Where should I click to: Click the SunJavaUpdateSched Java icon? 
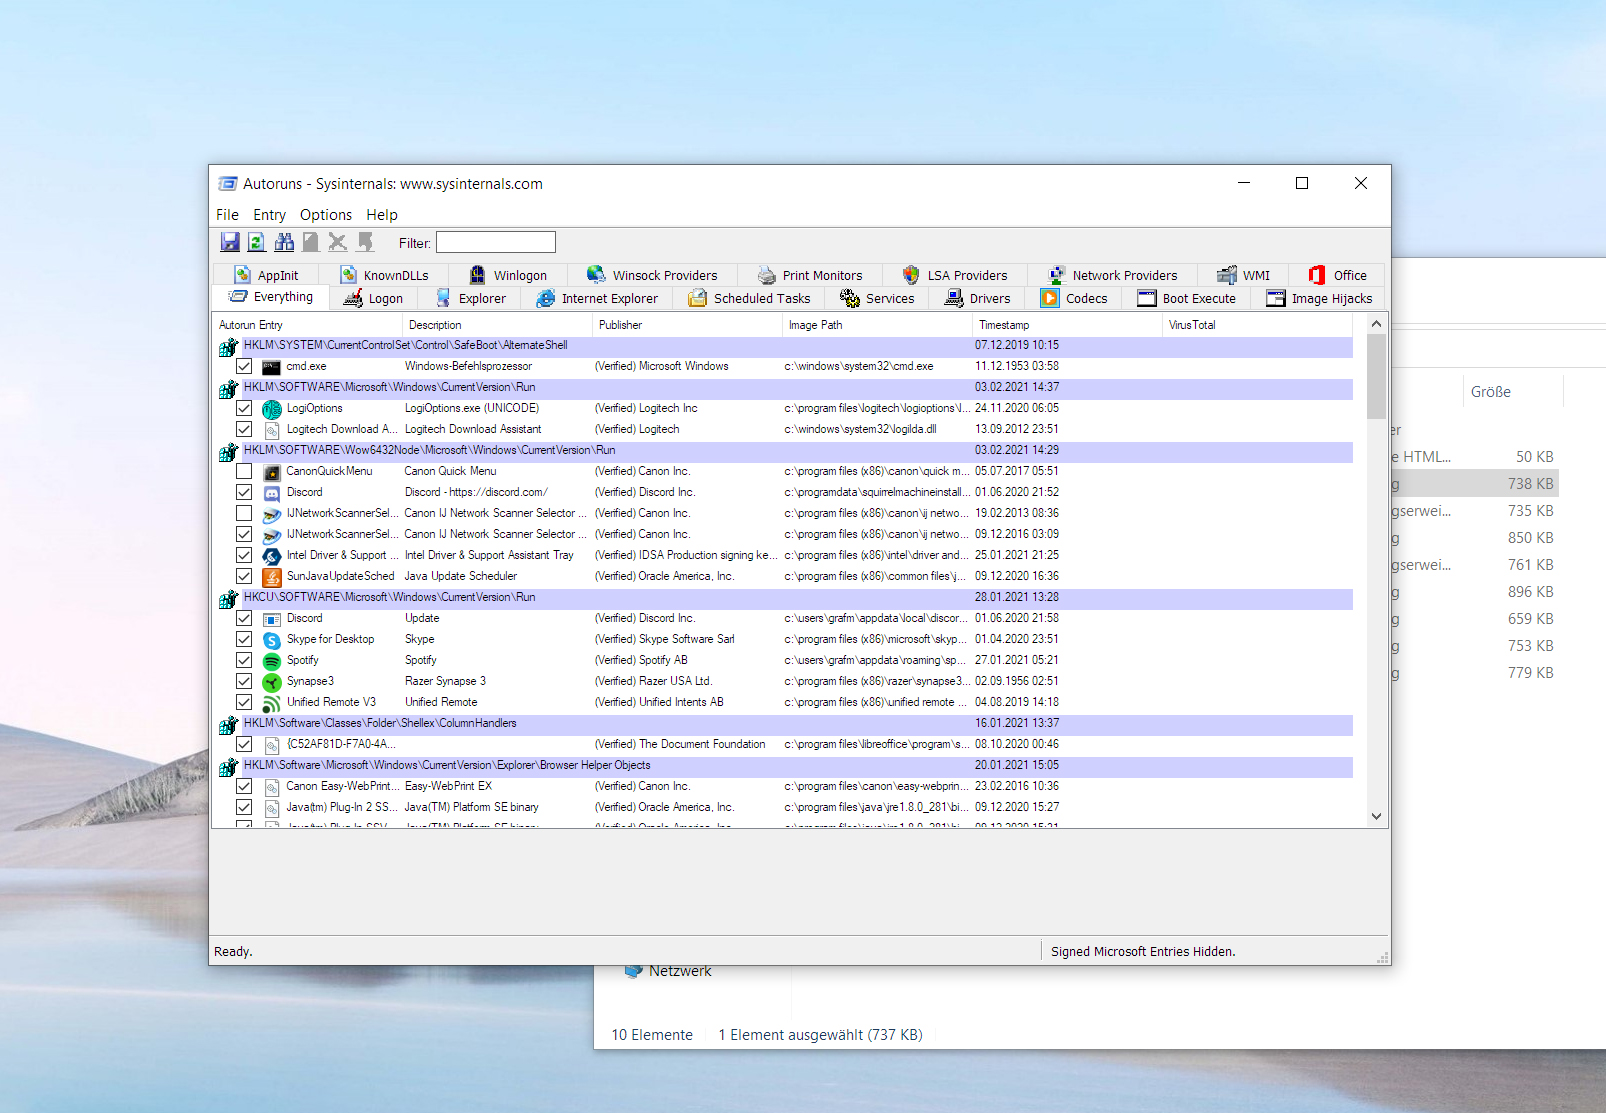pyautogui.click(x=271, y=577)
